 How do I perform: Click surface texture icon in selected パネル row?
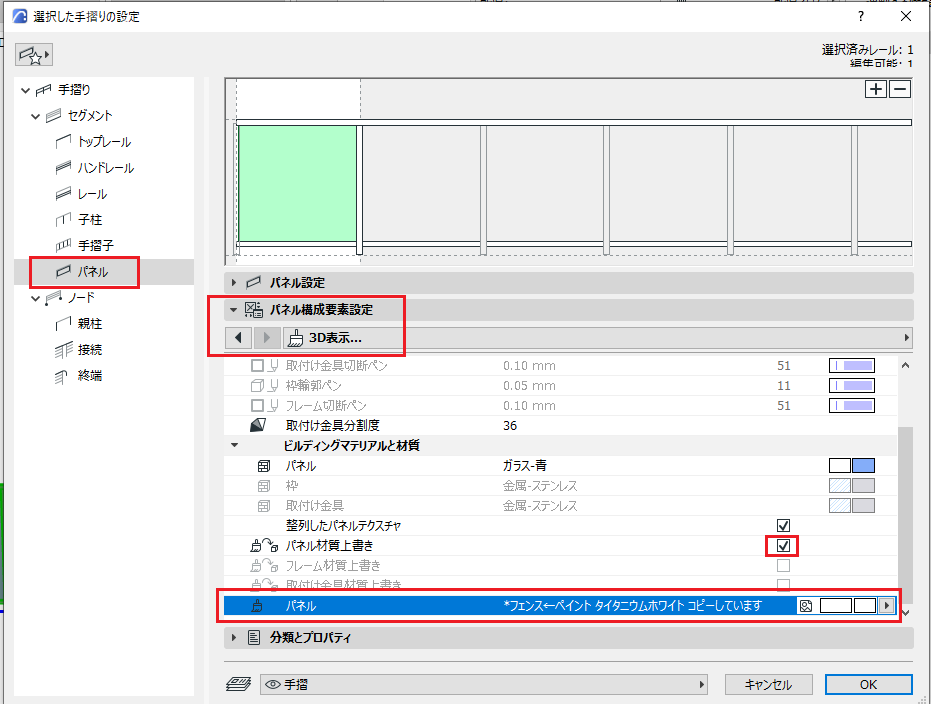click(806, 606)
